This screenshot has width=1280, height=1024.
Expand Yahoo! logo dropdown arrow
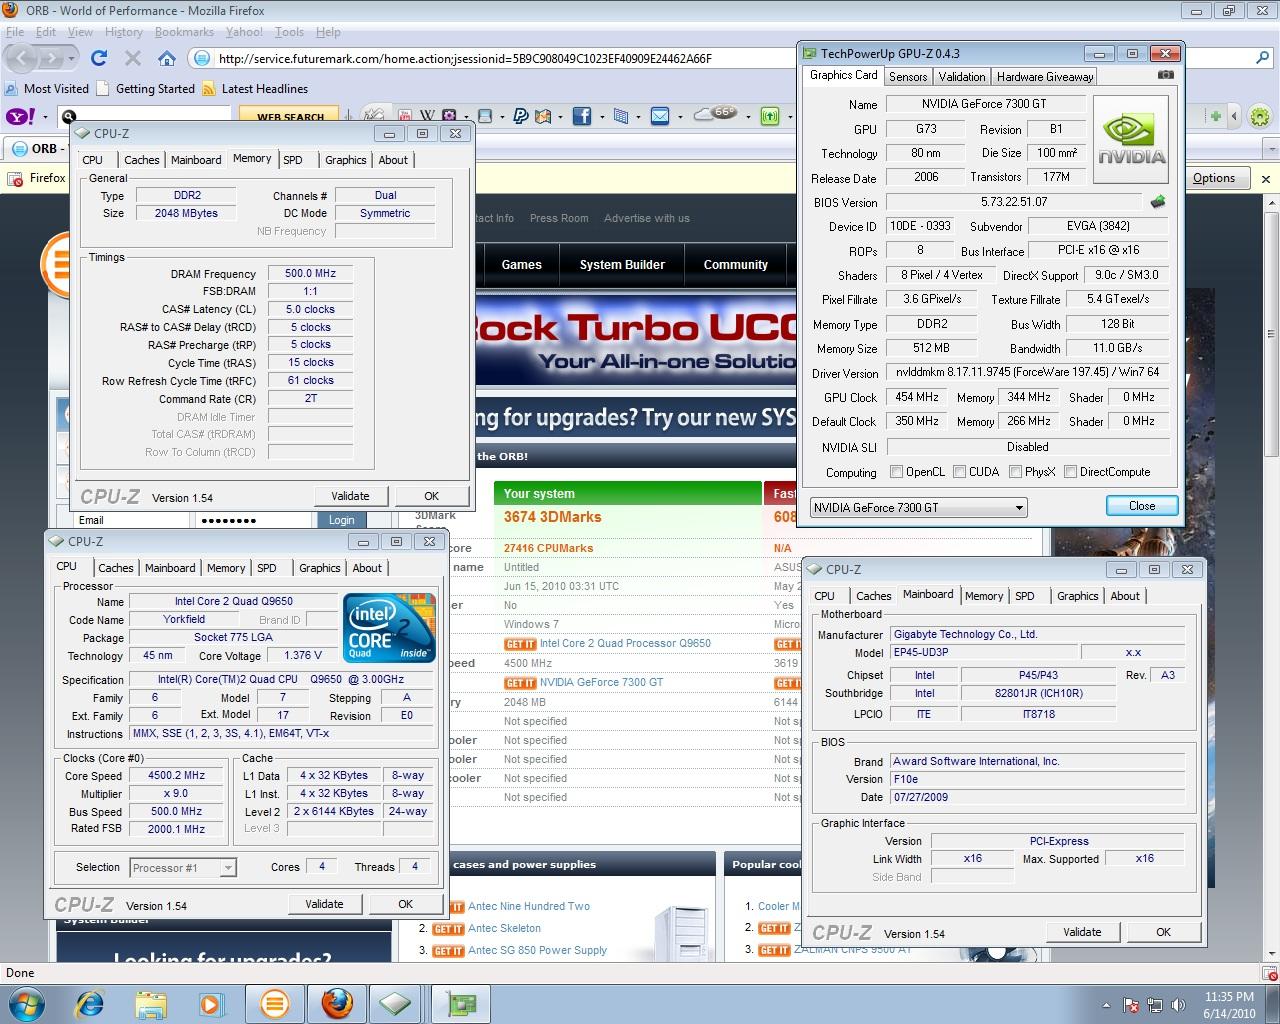[x=45, y=118]
